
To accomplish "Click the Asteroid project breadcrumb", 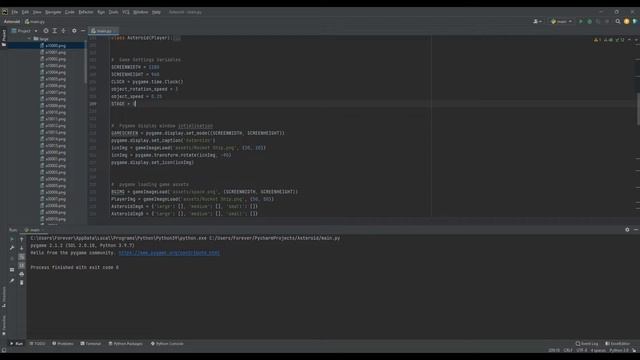I will (12, 22).
